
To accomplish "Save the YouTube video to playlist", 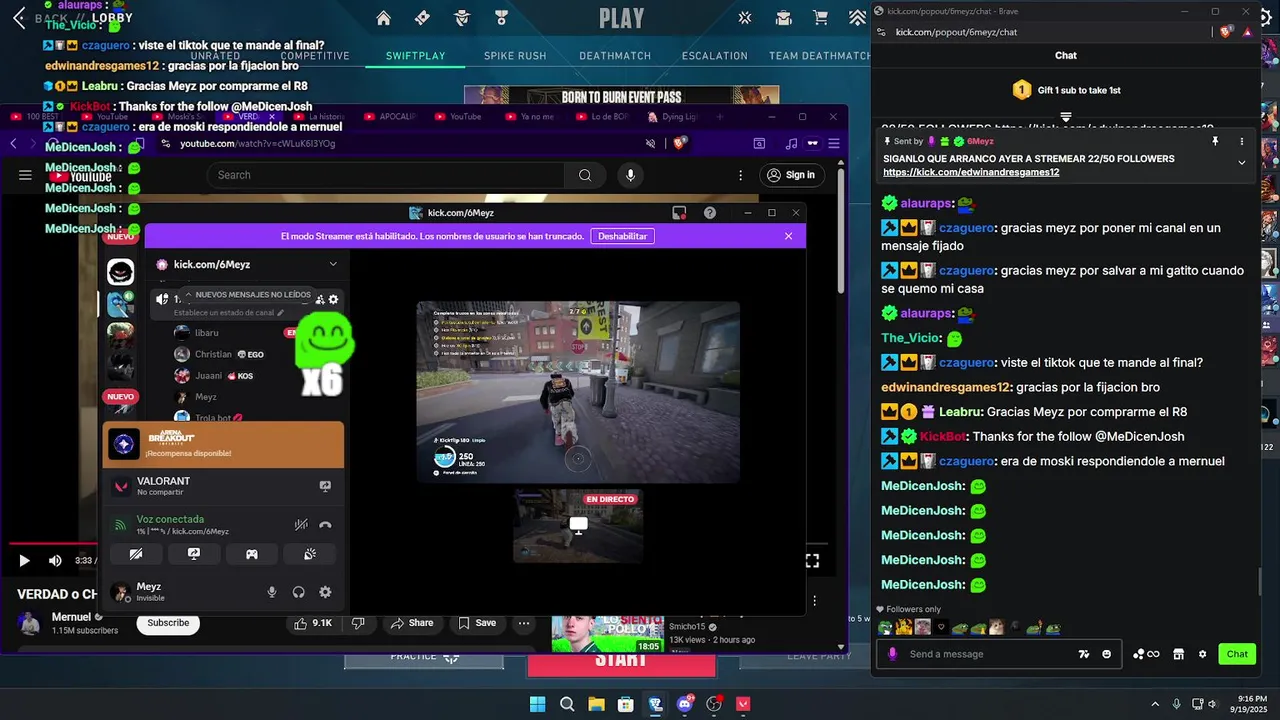I will pyautogui.click(x=477, y=623).
